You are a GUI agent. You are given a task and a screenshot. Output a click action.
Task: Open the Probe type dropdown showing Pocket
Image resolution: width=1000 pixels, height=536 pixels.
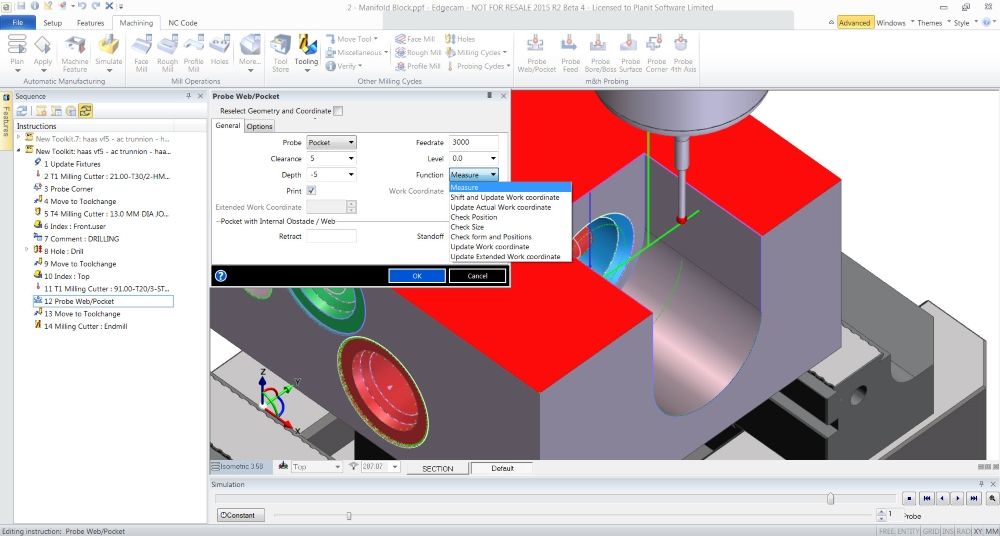[331, 143]
